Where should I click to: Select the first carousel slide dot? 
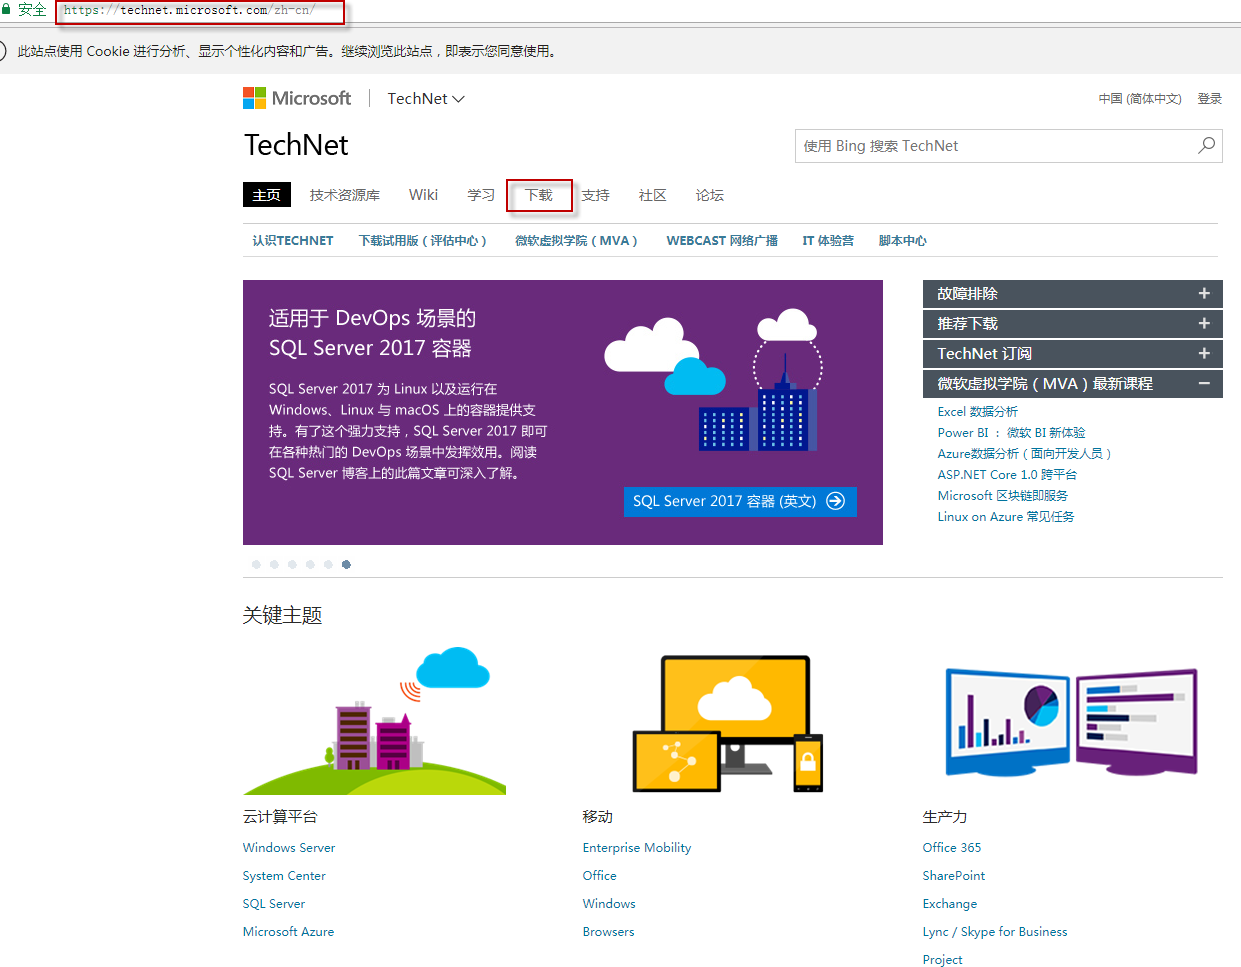click(256, 565)
